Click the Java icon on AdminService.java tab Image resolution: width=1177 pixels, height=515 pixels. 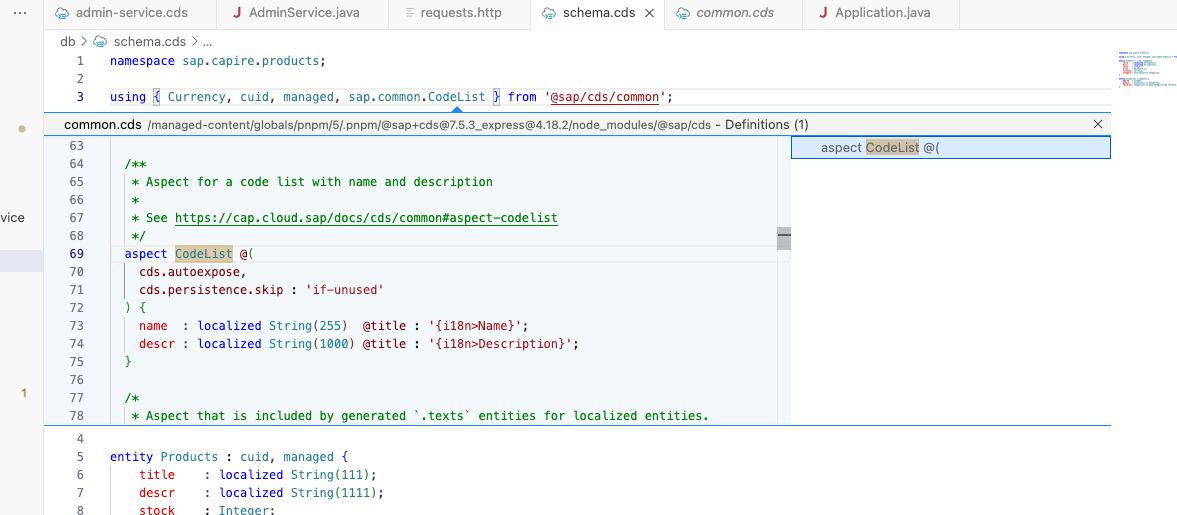[236, 14]
